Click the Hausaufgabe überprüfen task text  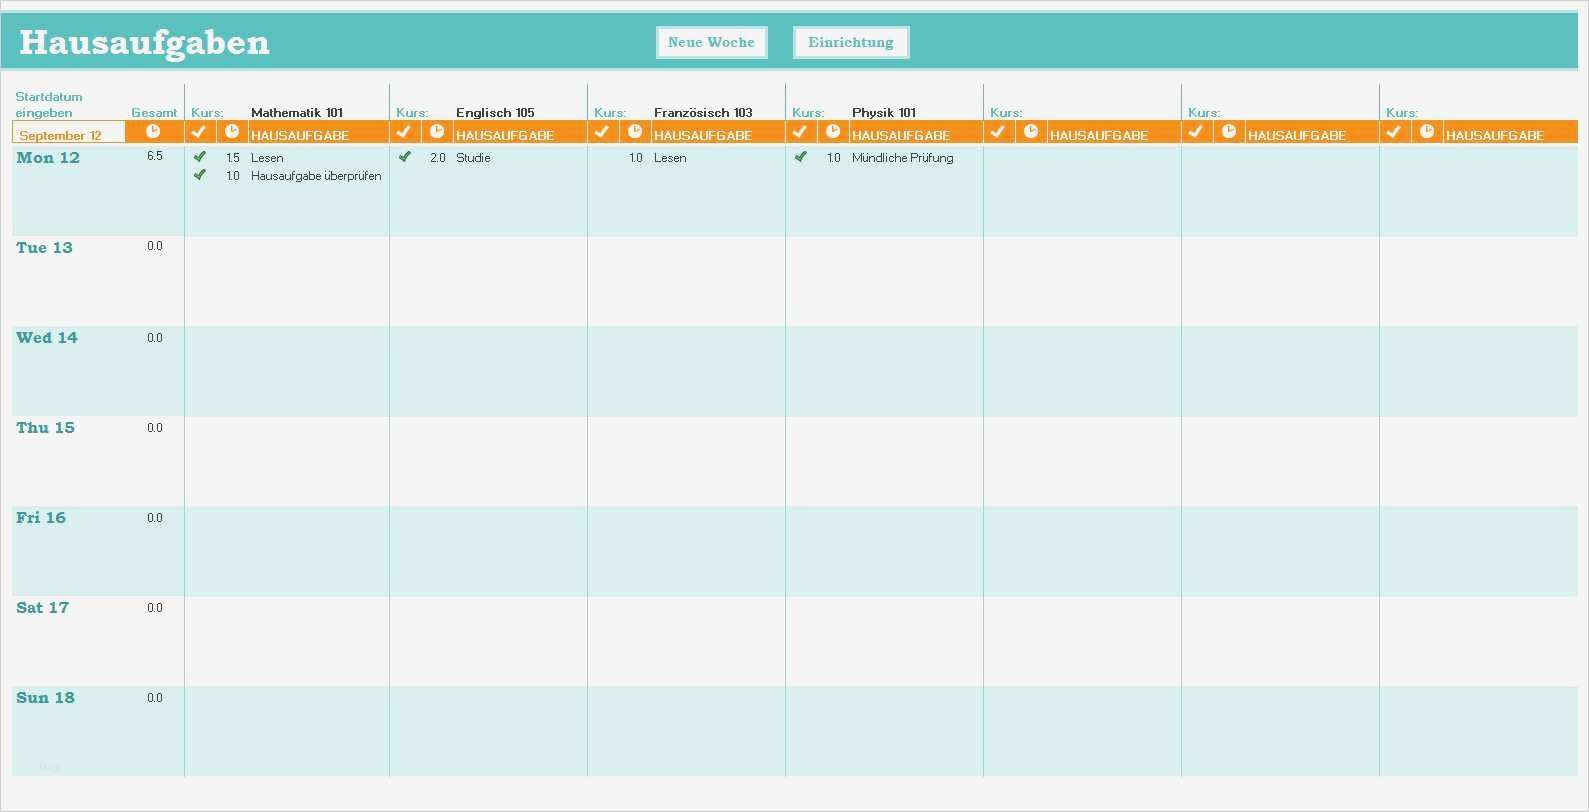click(316, 176)
